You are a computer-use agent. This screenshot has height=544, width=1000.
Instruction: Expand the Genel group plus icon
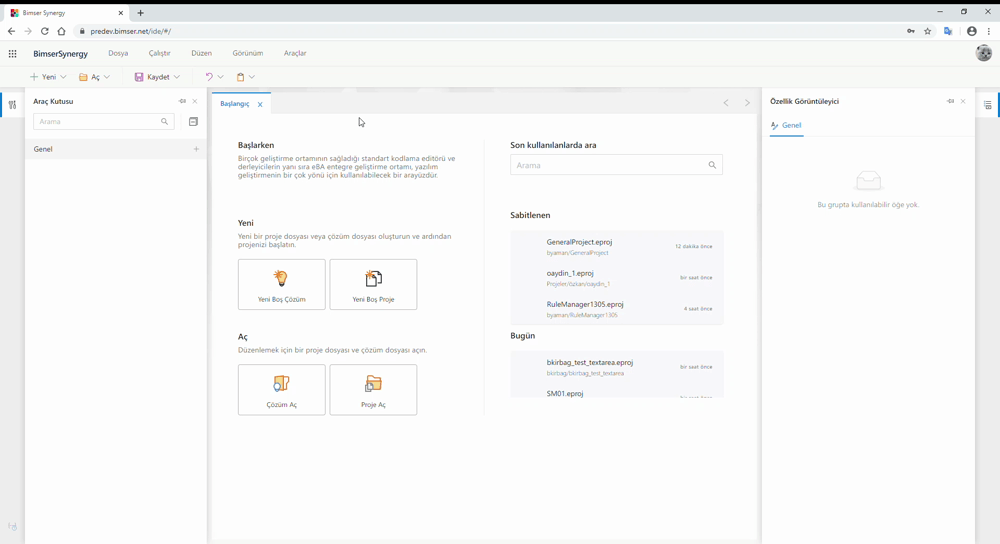pyautogui.click(x=196, y=149)
